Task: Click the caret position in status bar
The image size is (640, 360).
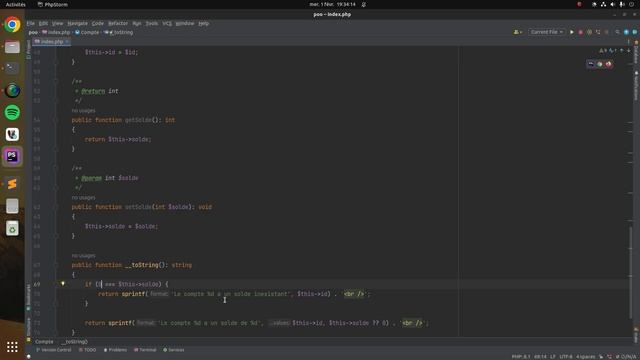Action: click(540, 357)
